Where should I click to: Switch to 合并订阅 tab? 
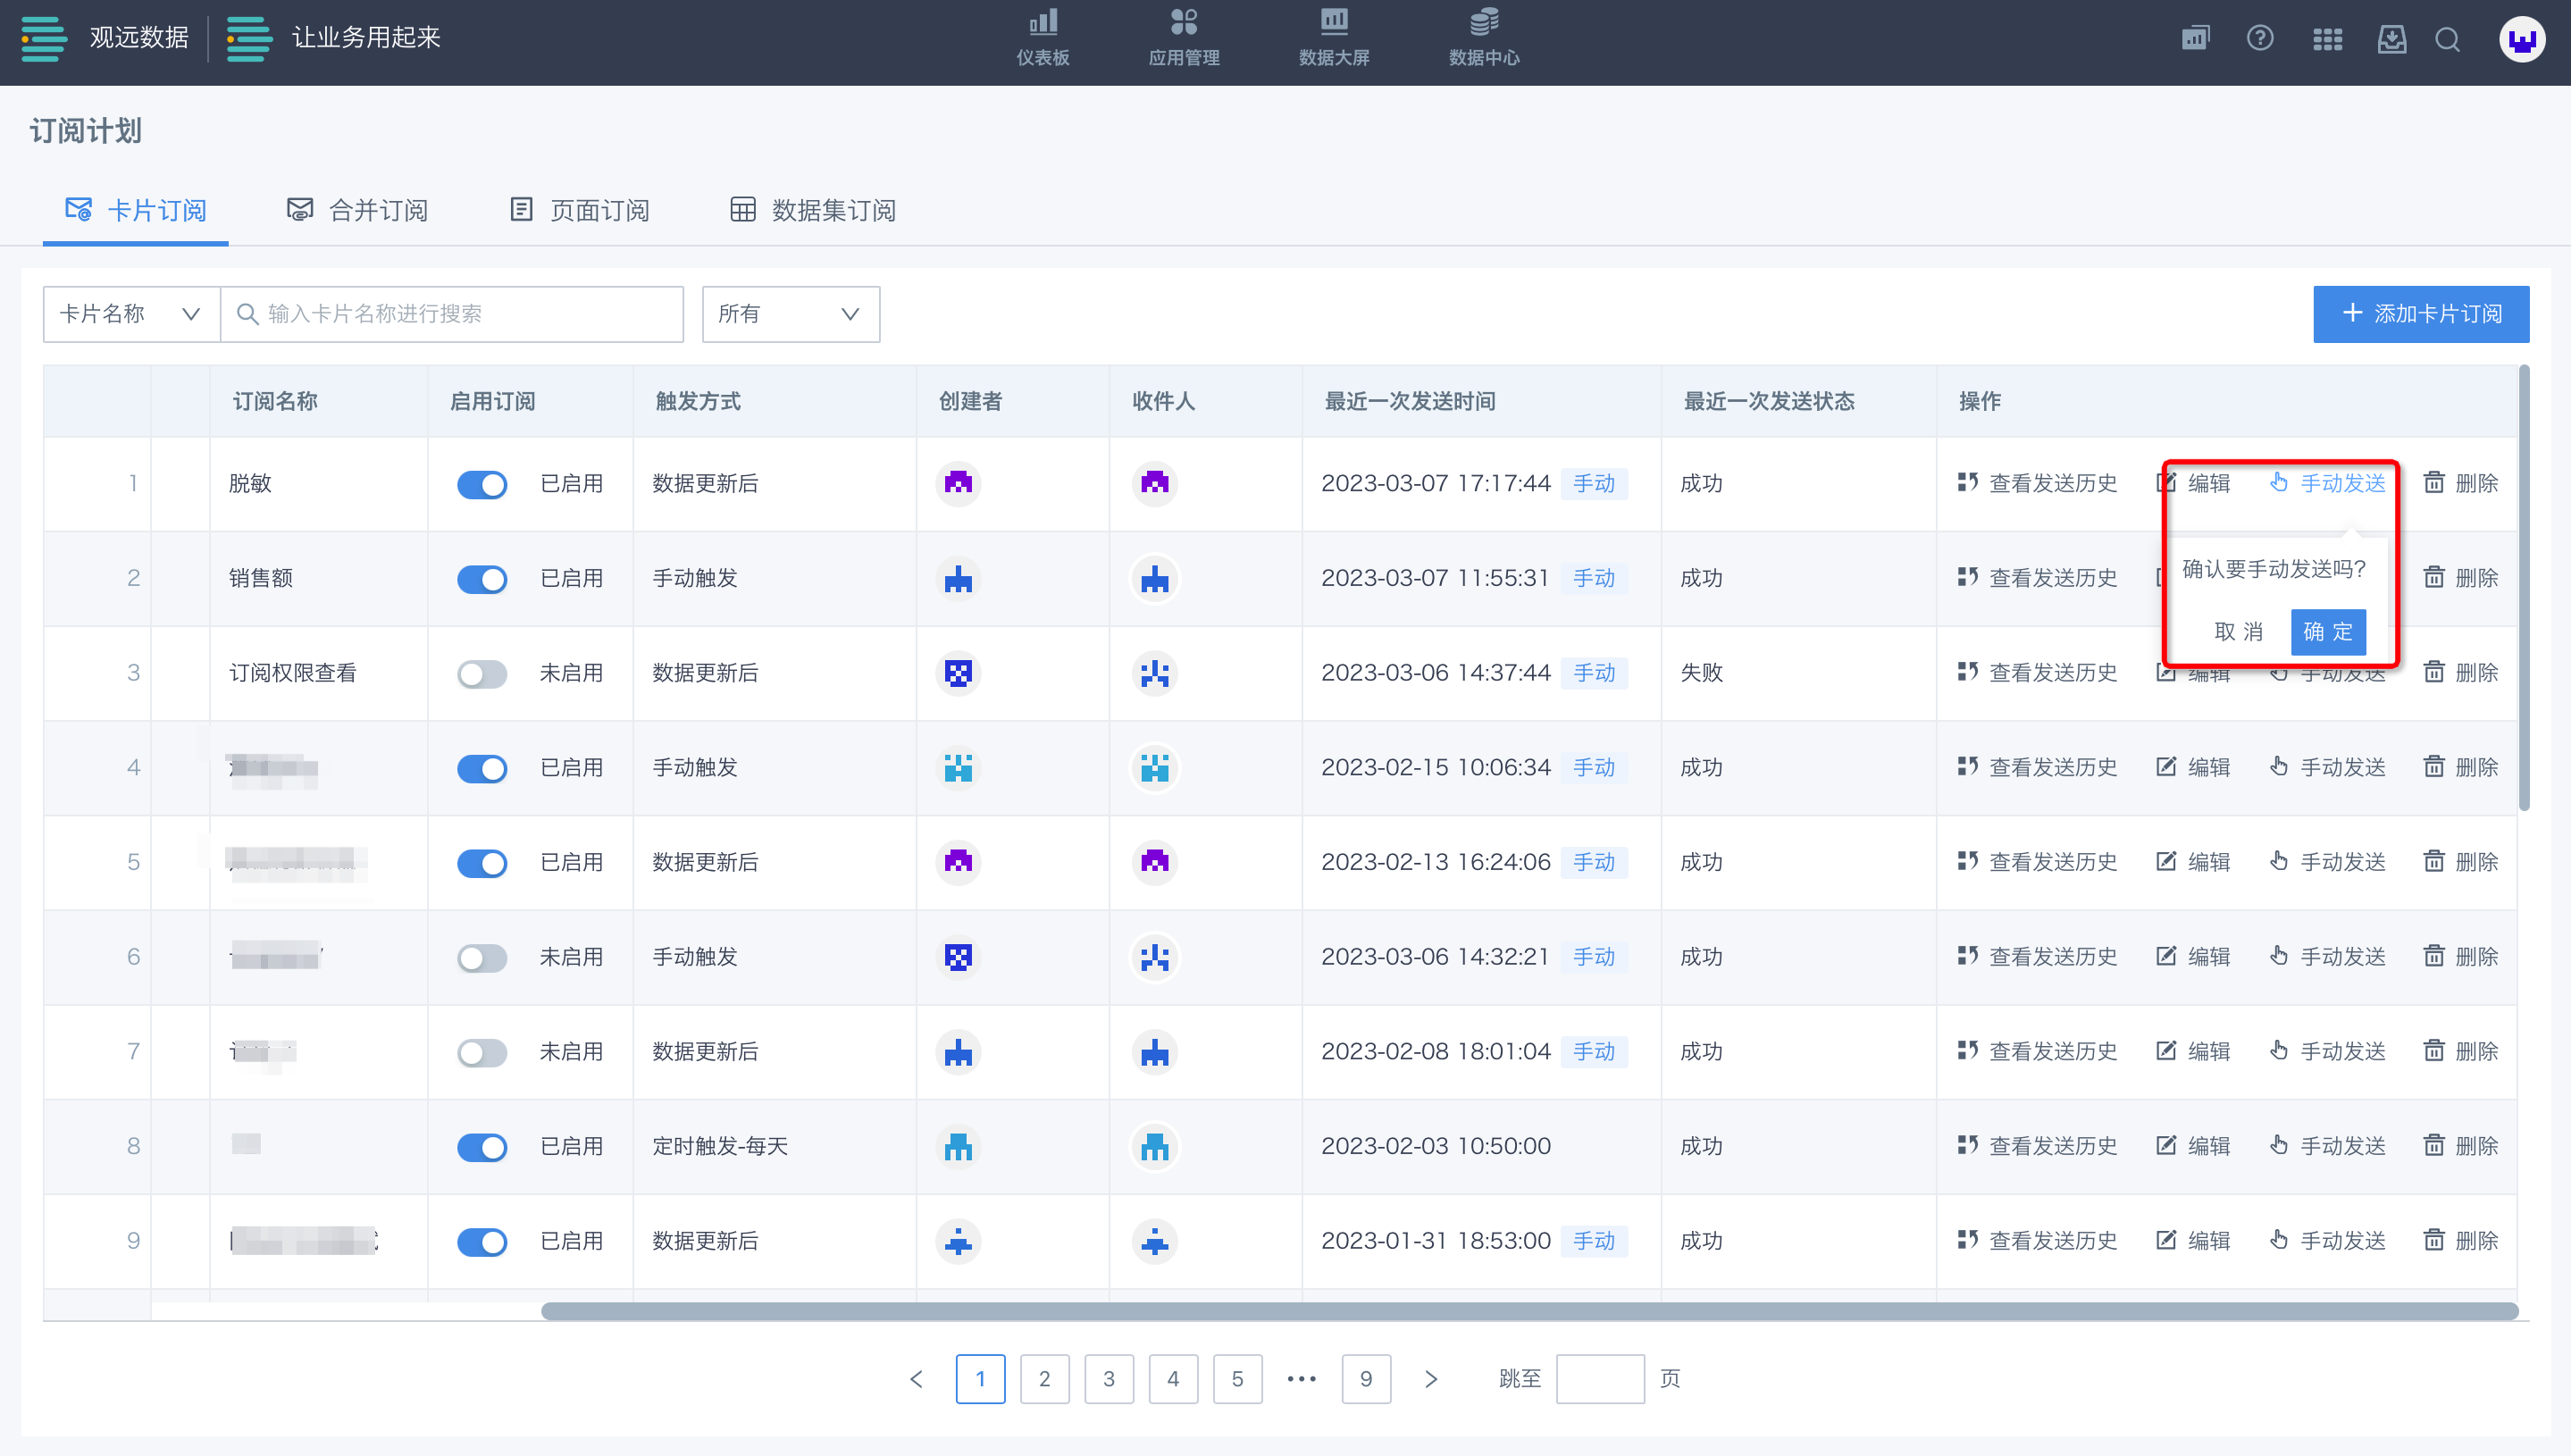point(357,210)
